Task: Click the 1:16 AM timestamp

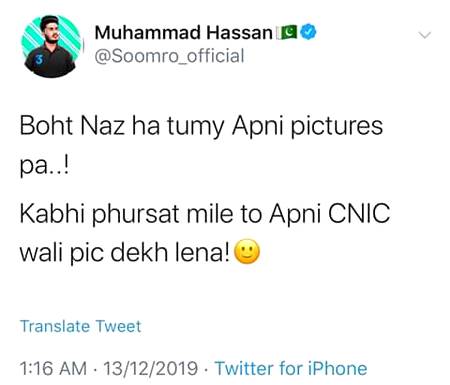Action: (x=53, y=369)
